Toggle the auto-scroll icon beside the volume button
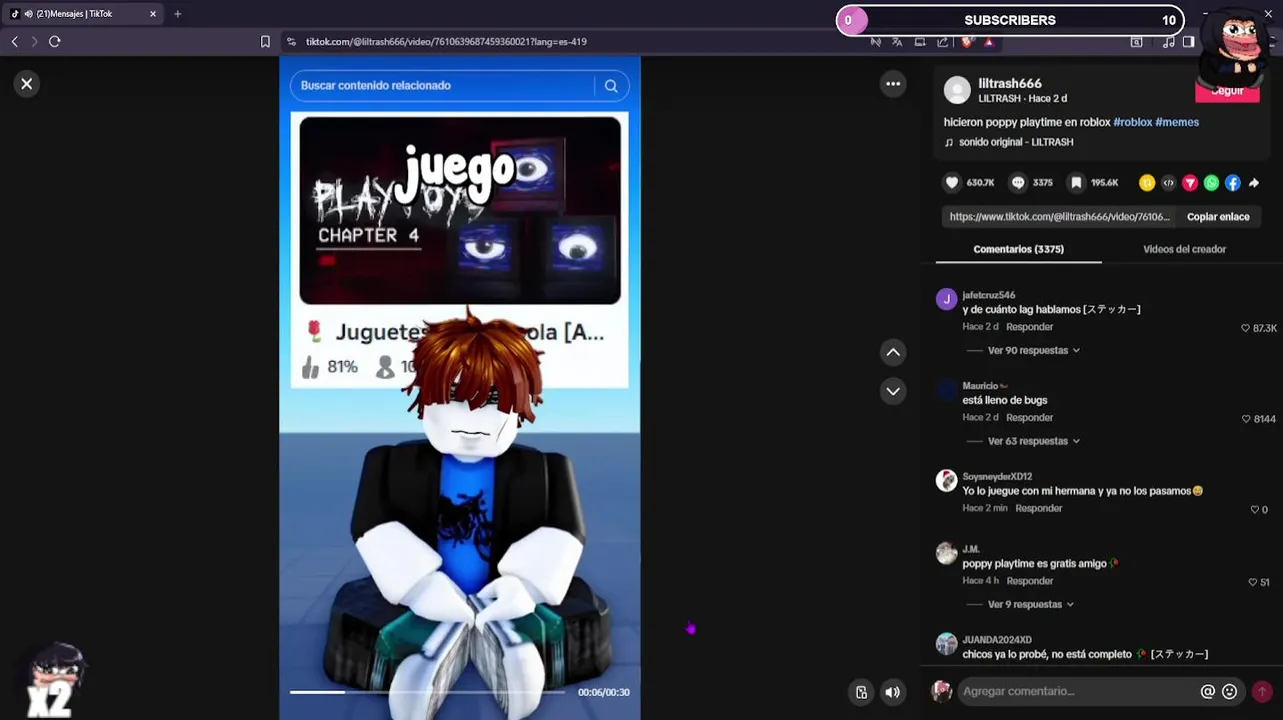Screen dimensions: 1283x720 861,692
